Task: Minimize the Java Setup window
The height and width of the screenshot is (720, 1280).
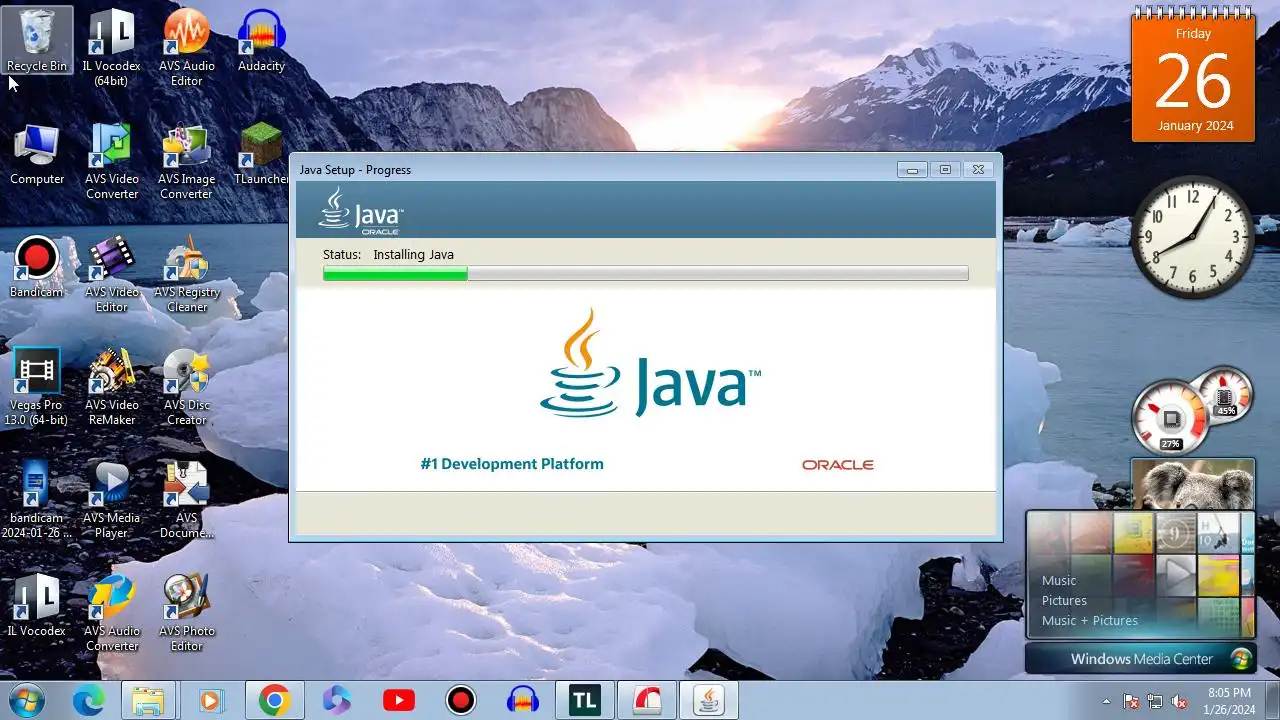Action: click(x=911, y=170)
